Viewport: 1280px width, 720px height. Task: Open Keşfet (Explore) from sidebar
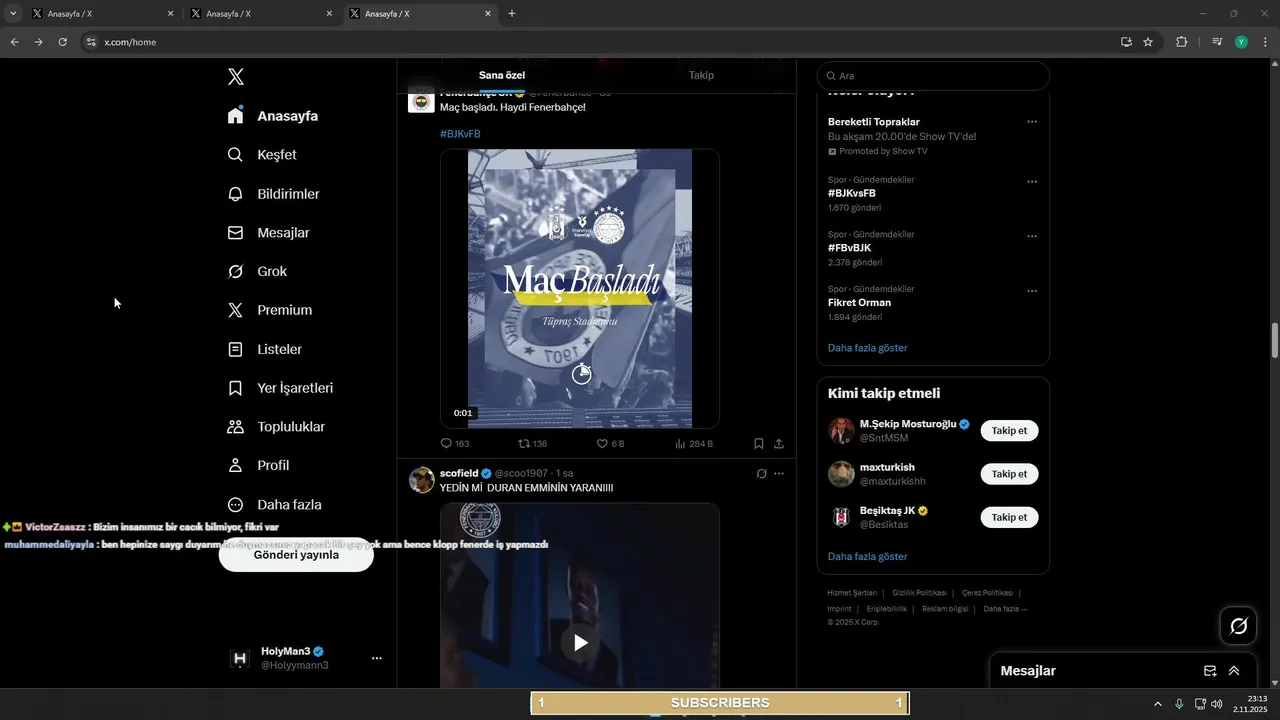pyautogui.click(x=263, y=155)
